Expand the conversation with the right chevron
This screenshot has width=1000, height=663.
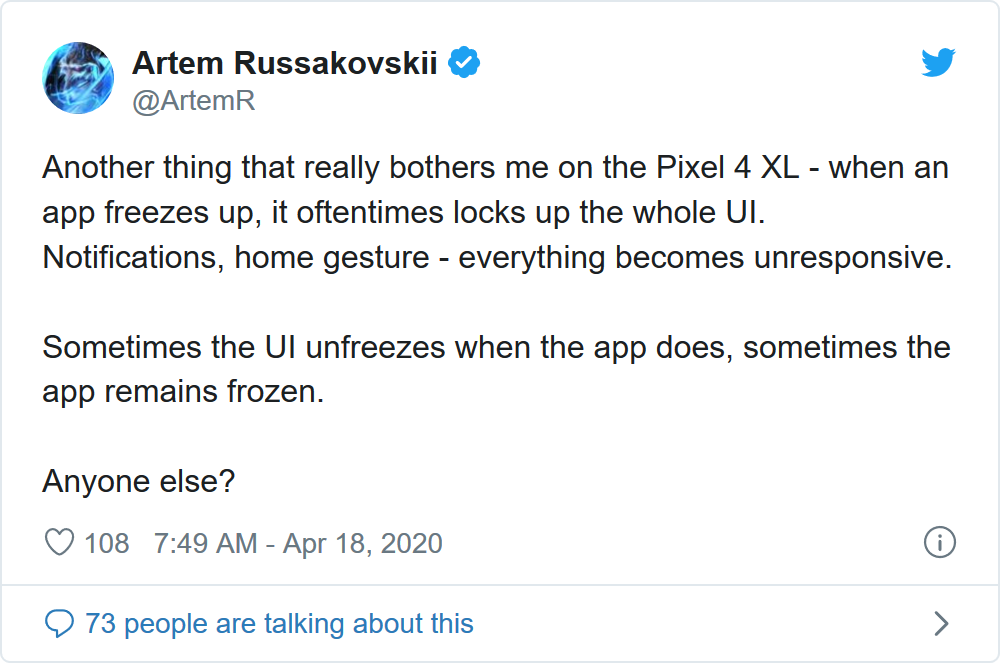pos(940,624)
